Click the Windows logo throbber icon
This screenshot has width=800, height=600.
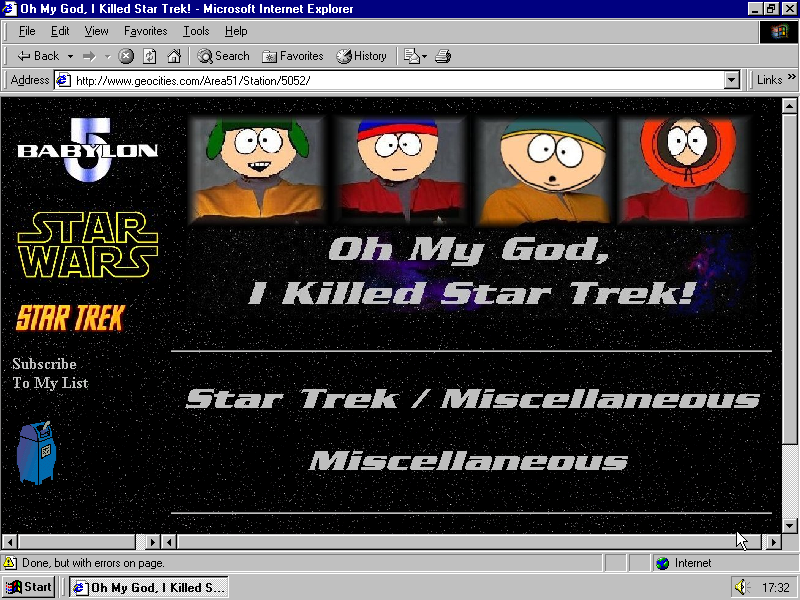coord(779,32)
